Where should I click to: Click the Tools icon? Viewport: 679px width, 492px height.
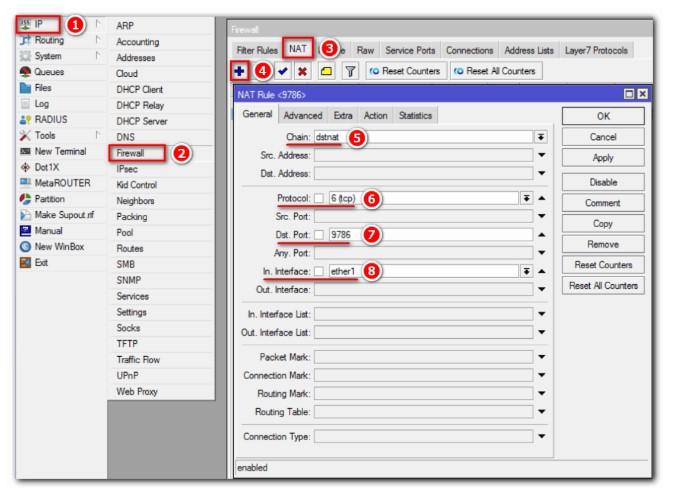(26, 136)
